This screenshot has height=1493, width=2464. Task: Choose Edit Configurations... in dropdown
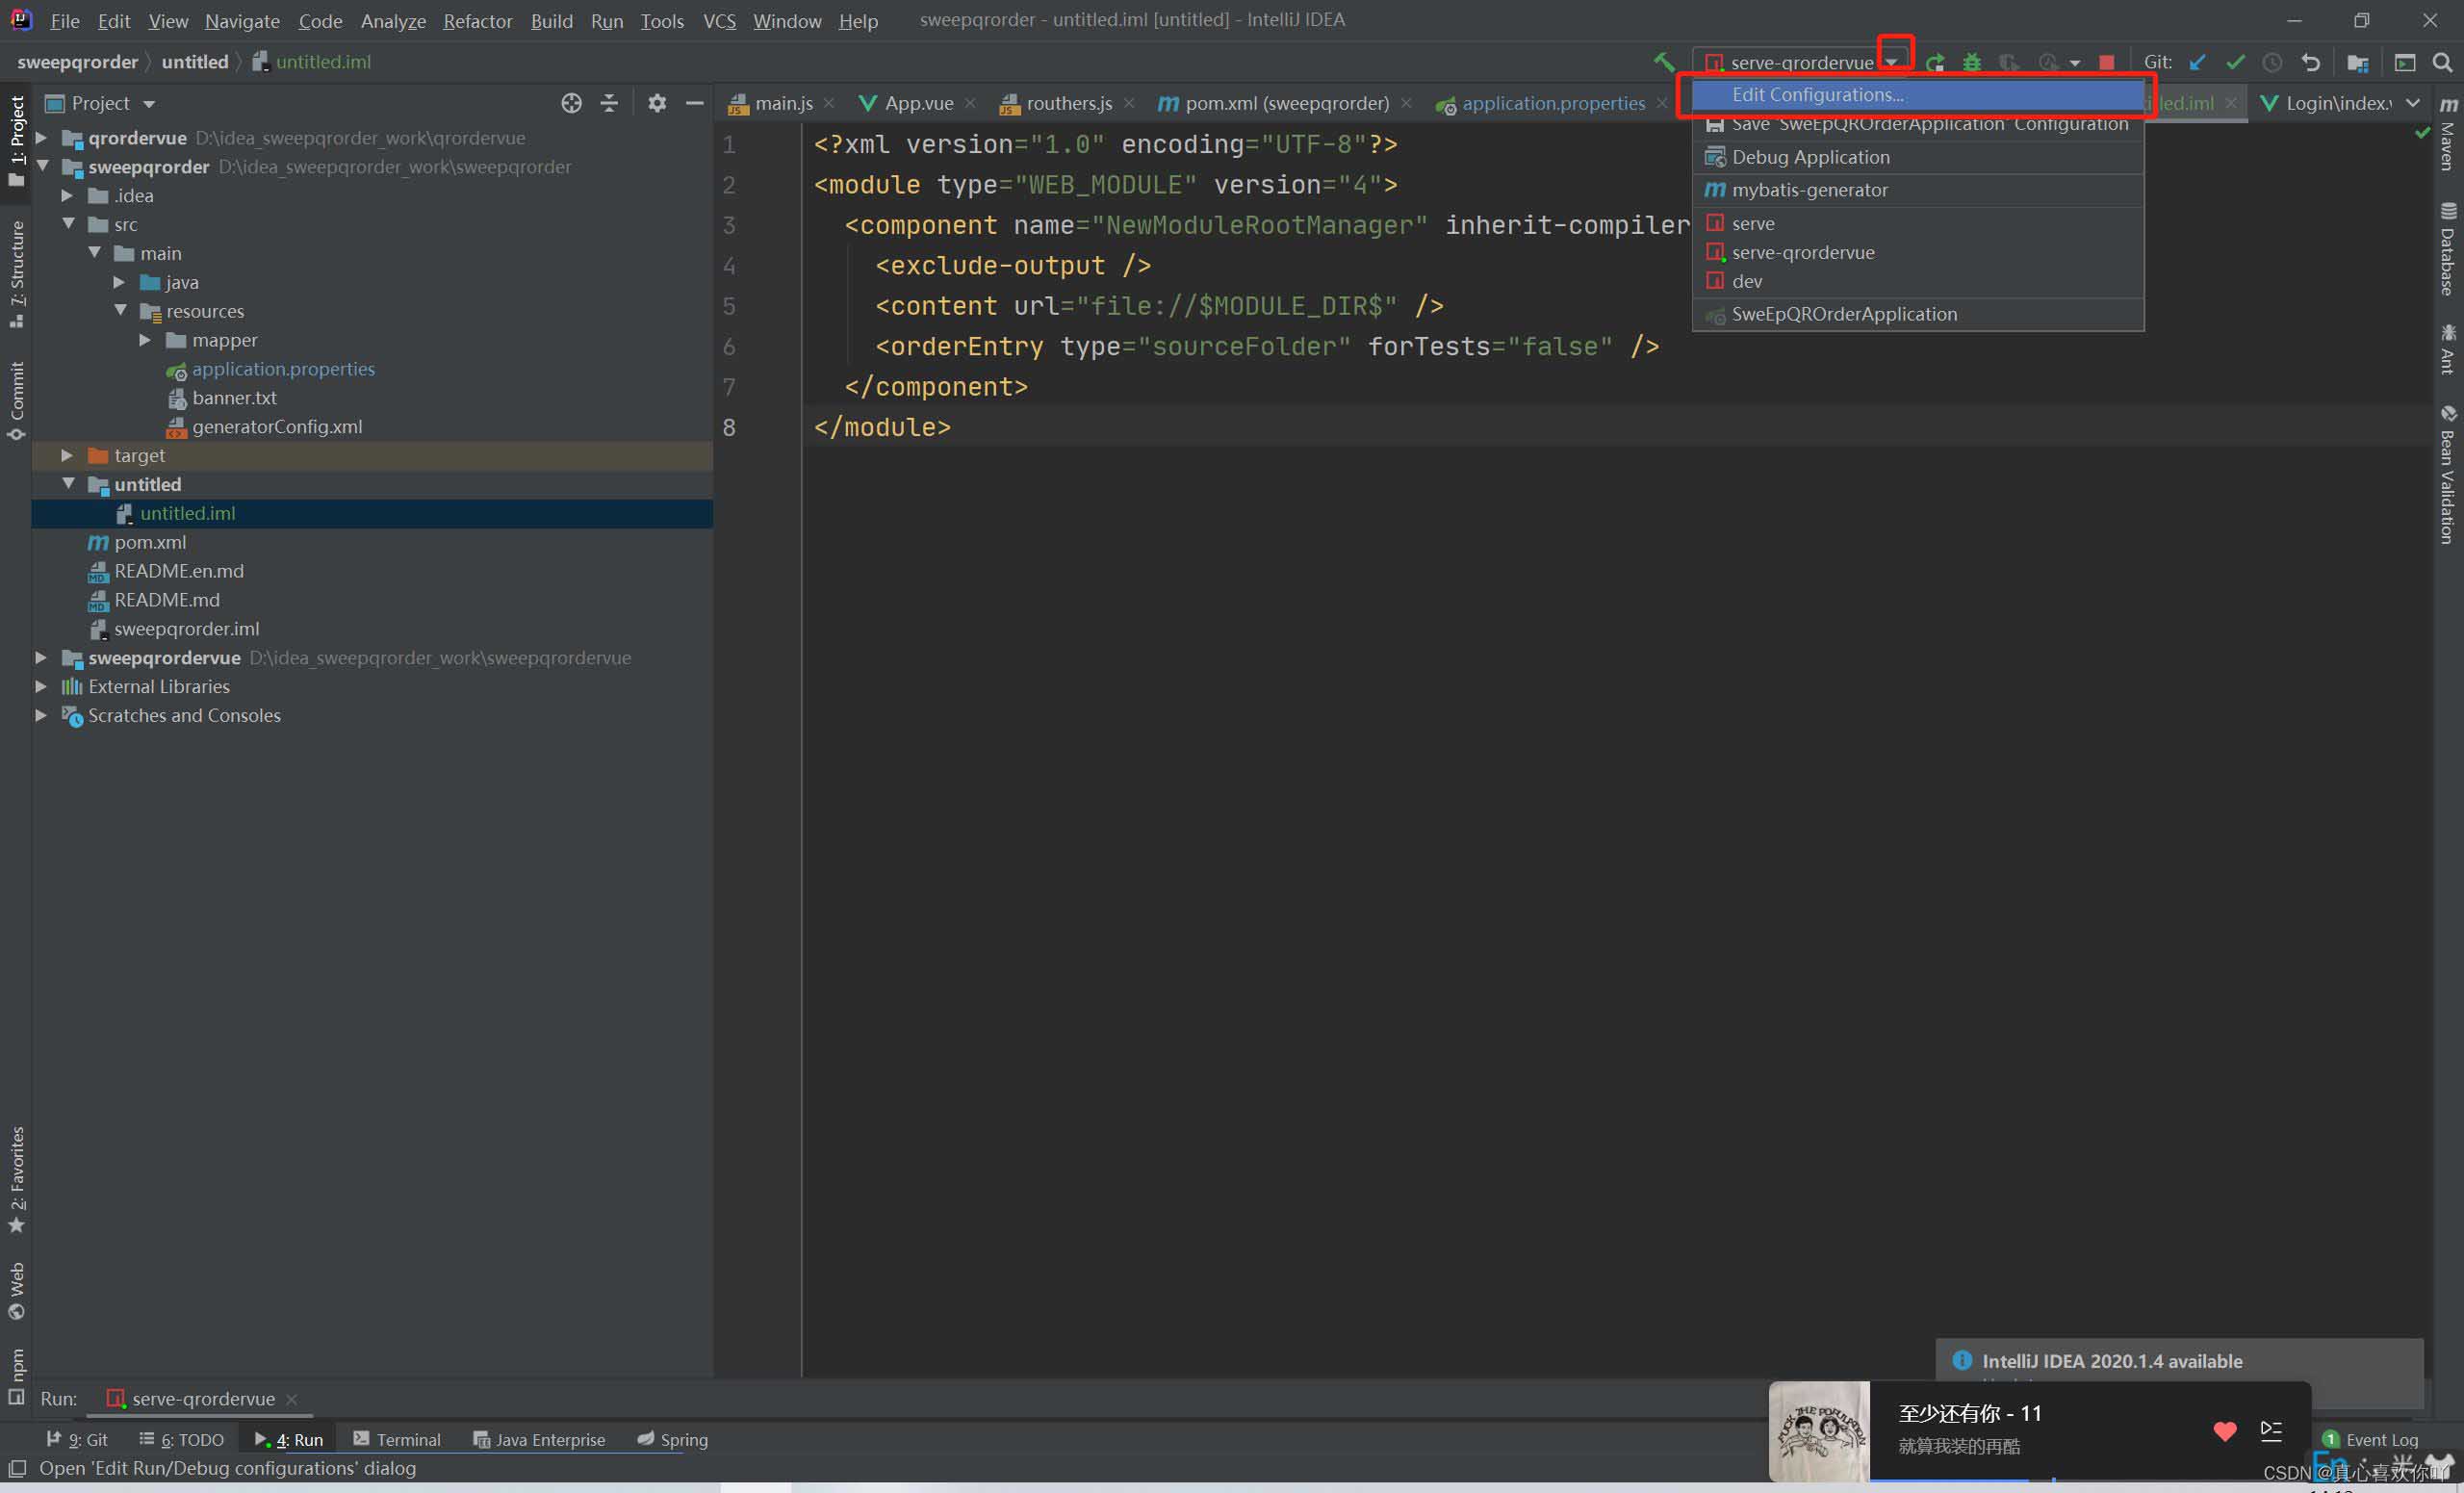tap(1918, 95)
